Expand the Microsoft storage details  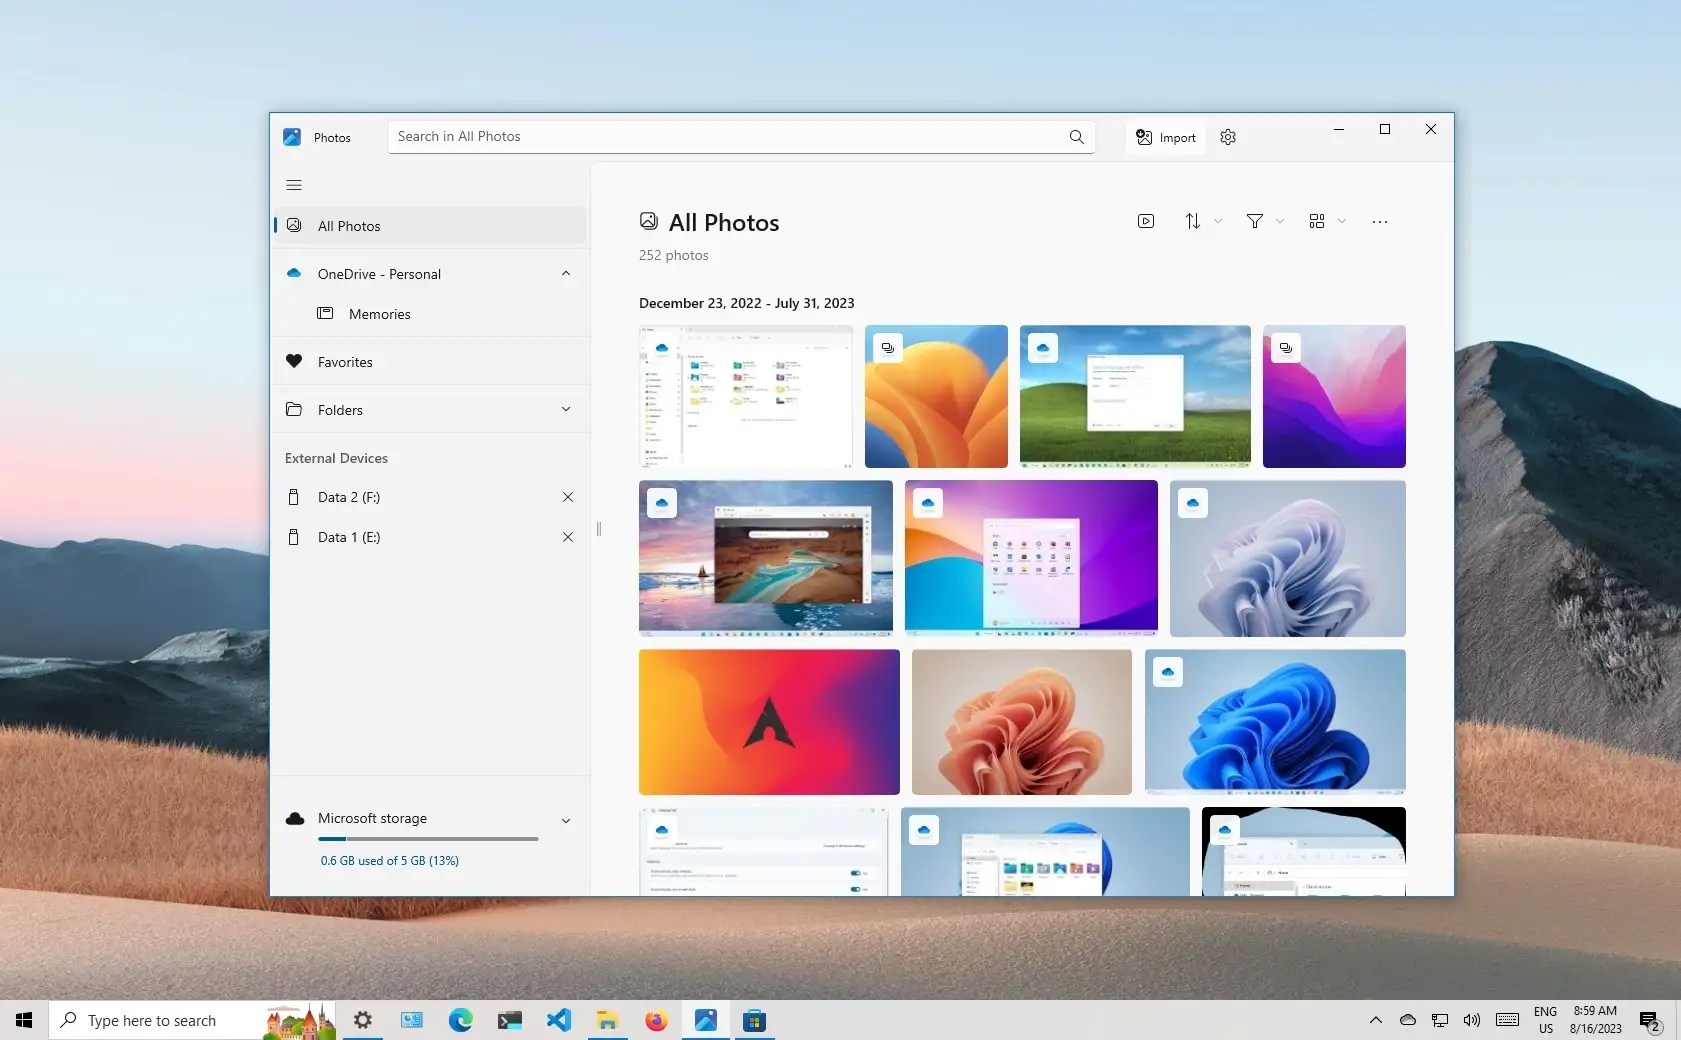pos(564,820)
